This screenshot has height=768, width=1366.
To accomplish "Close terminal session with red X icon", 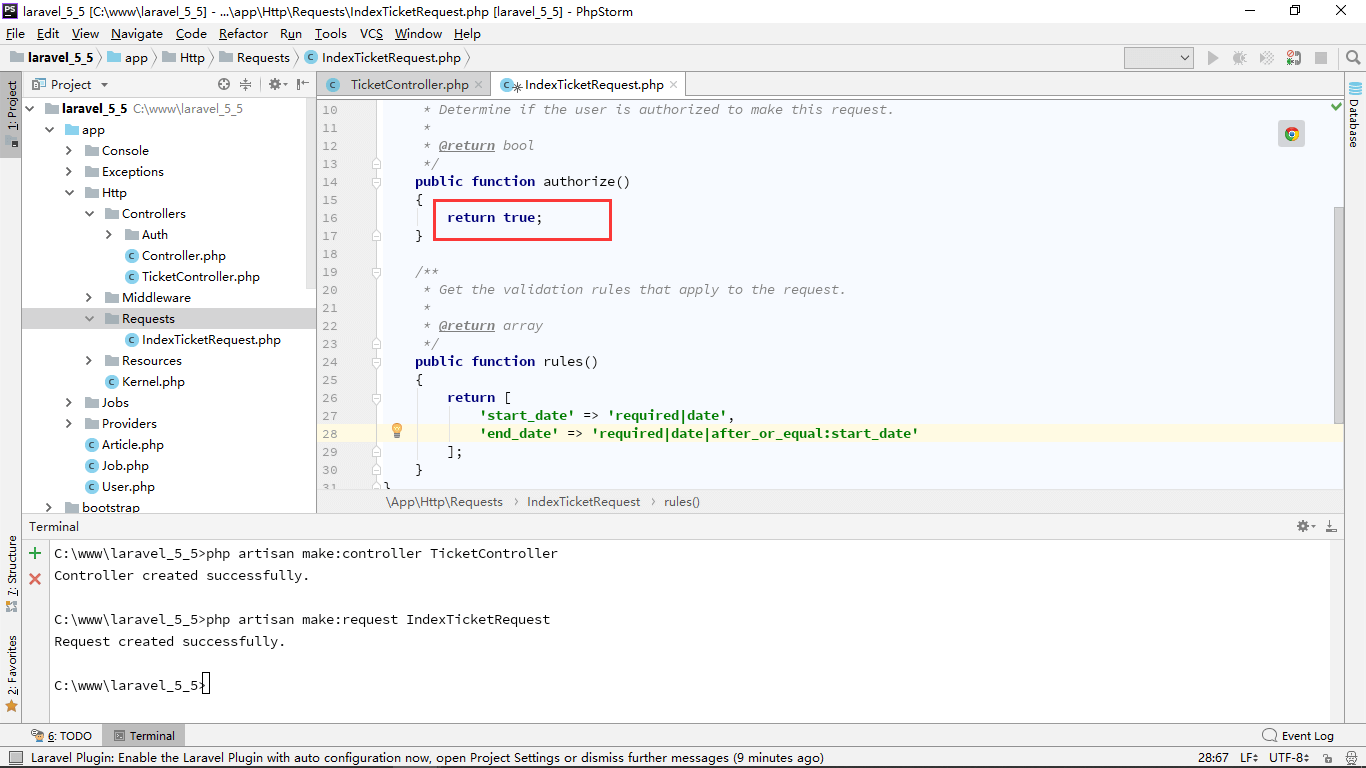I will 35,578.
